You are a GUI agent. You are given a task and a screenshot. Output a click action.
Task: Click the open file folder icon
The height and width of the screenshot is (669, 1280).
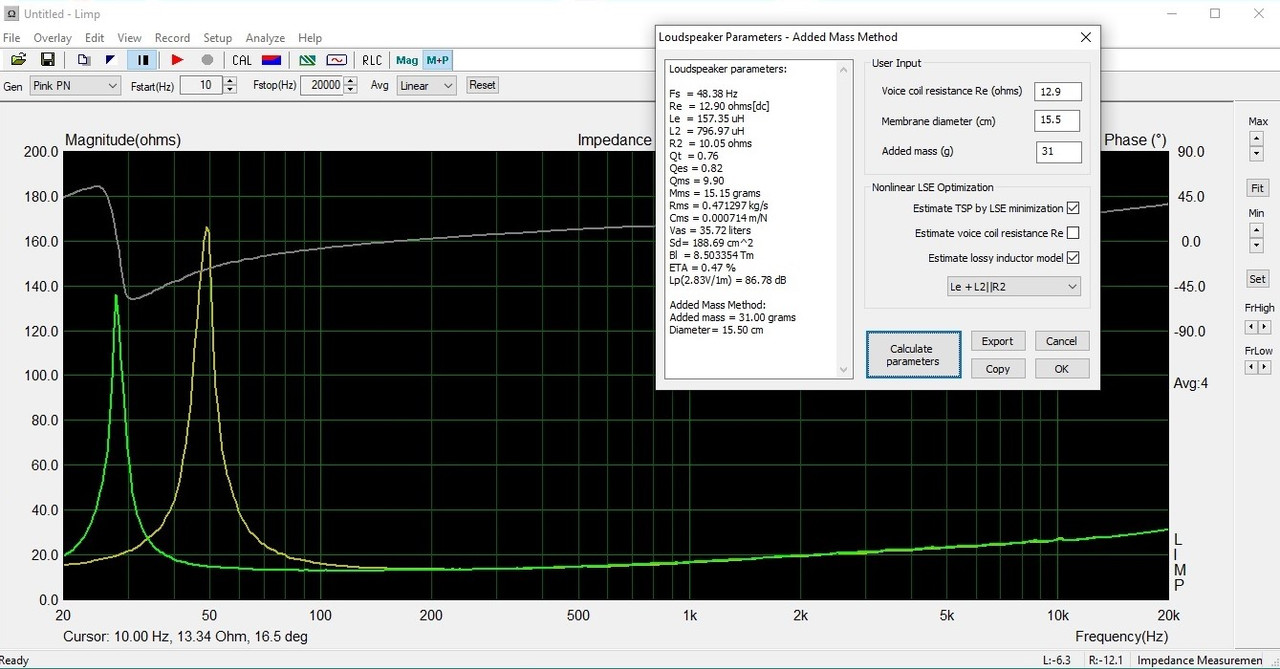click(19, 60)
